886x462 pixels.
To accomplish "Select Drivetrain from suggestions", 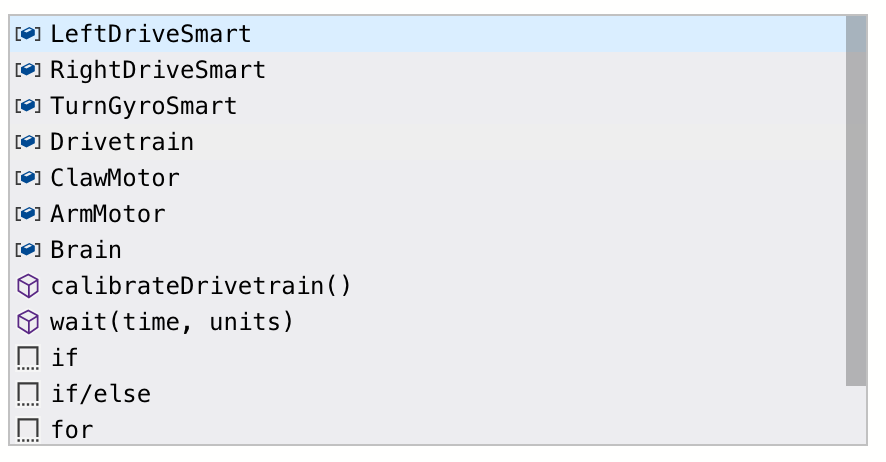I will 122,142.
